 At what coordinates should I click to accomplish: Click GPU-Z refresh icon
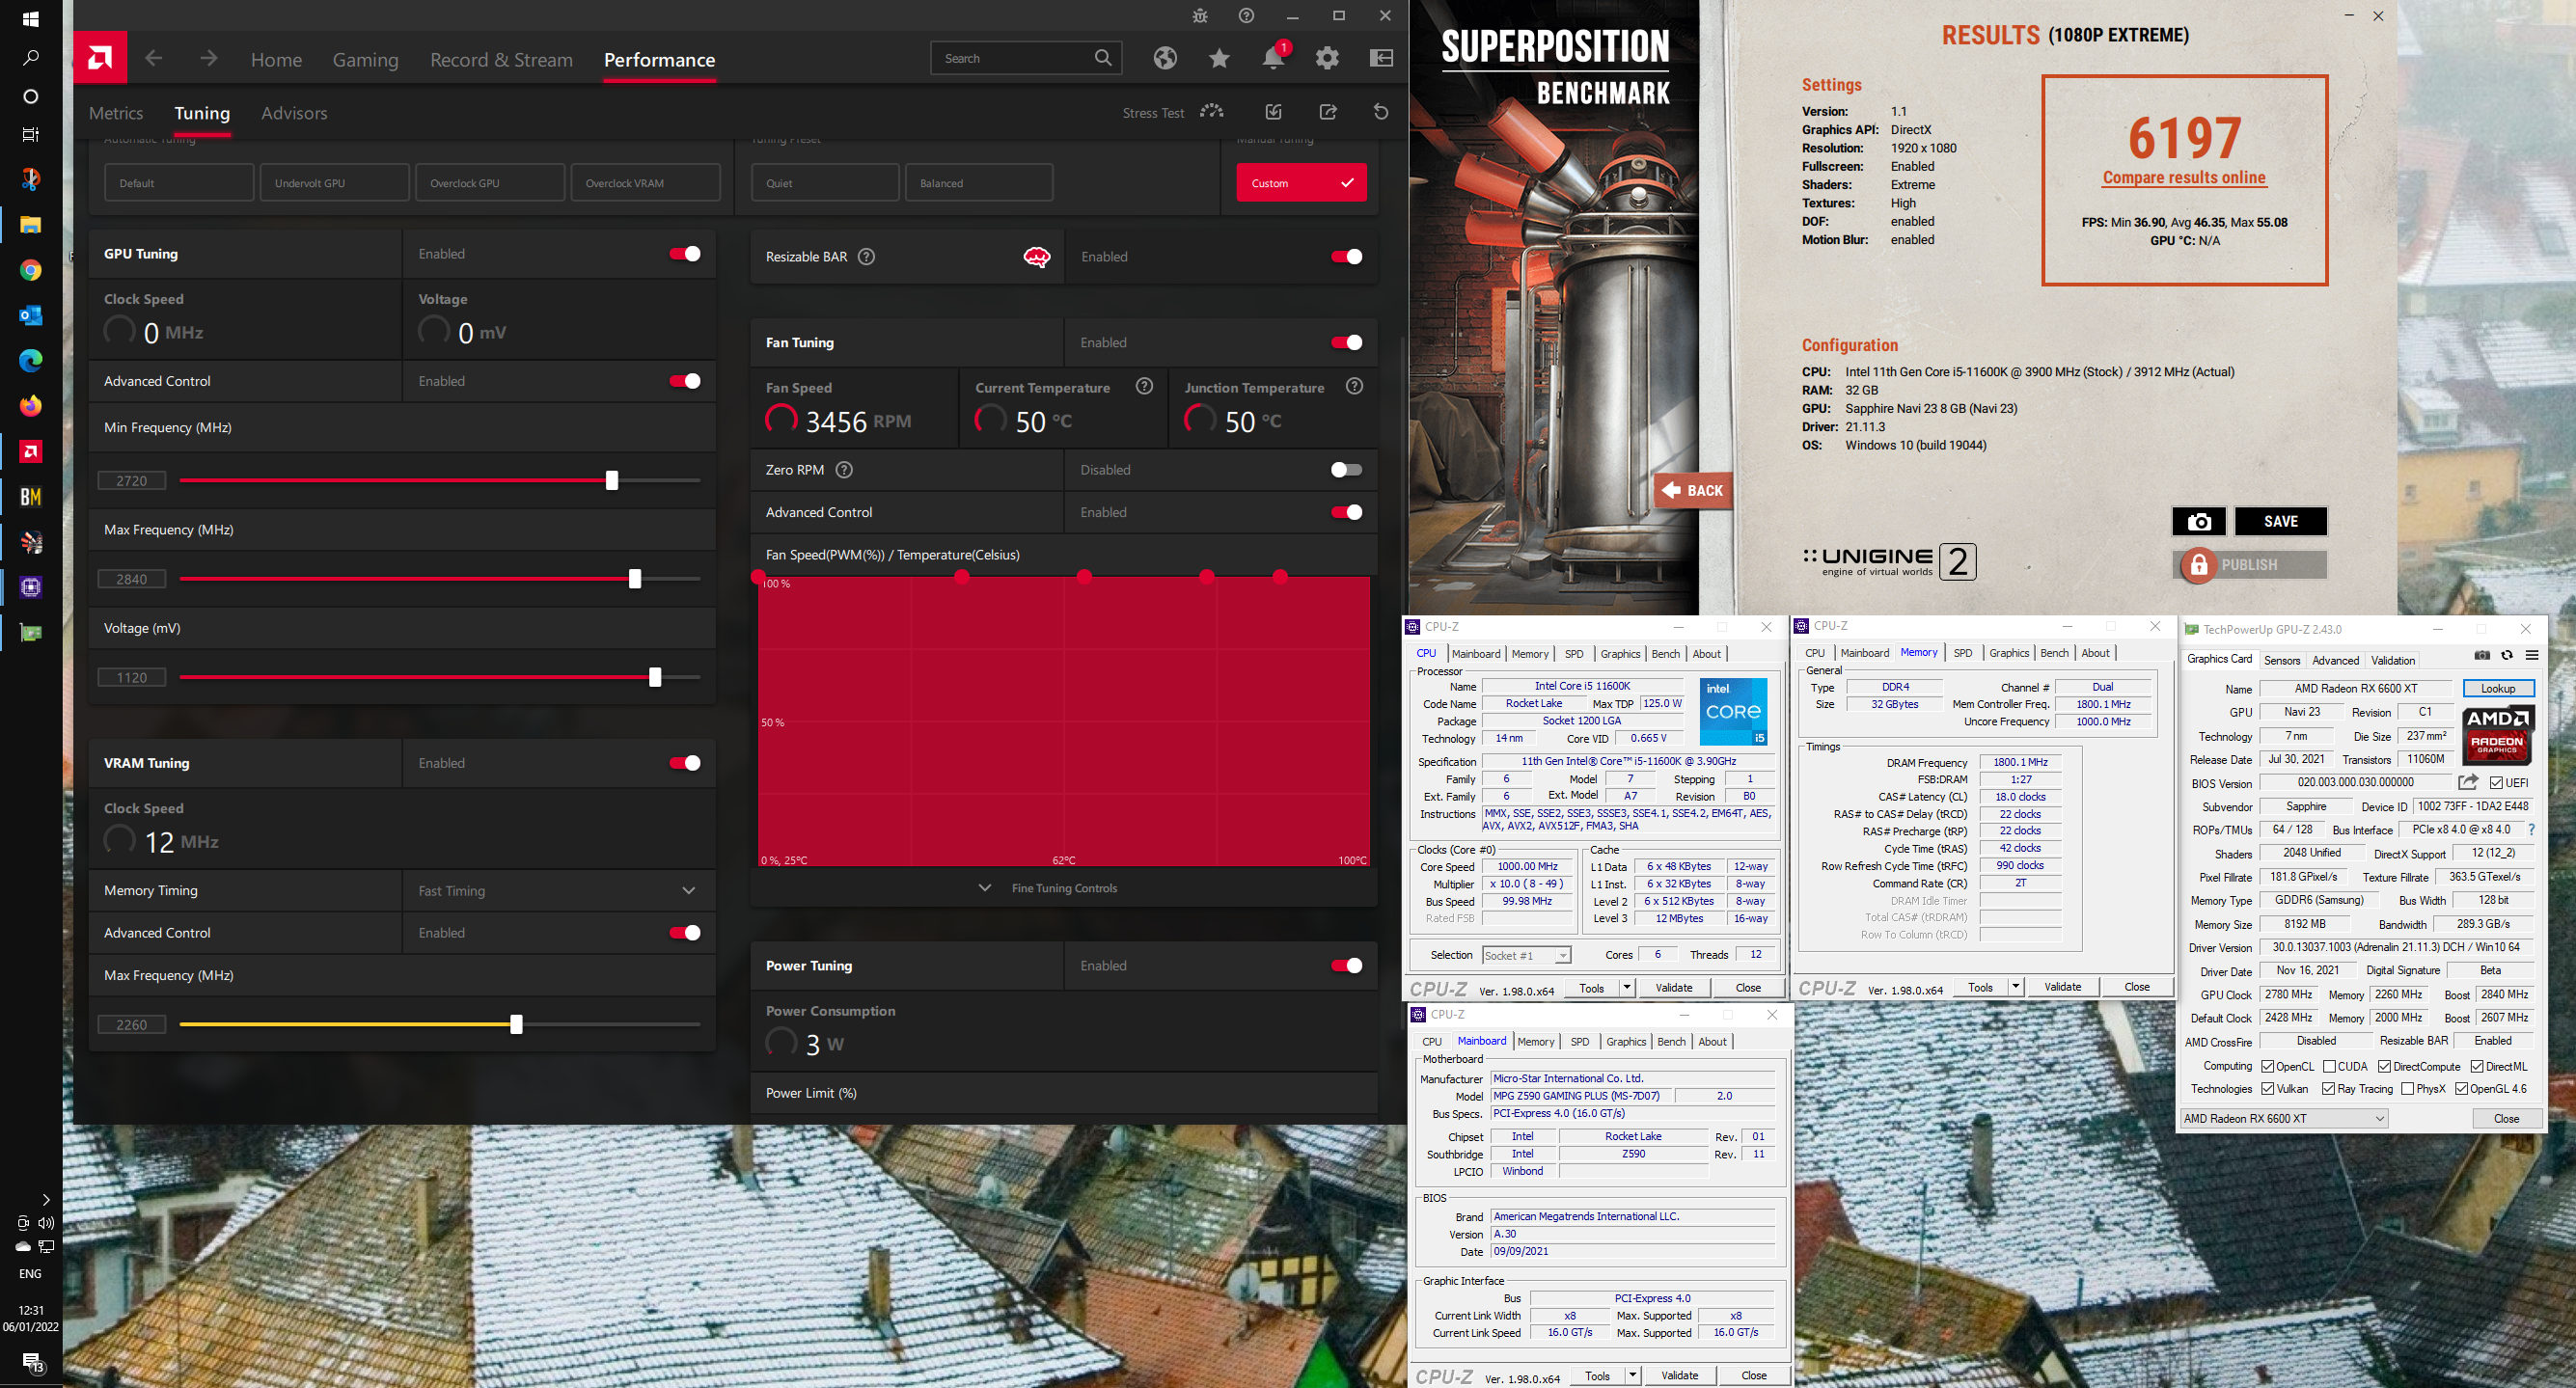2507,655
